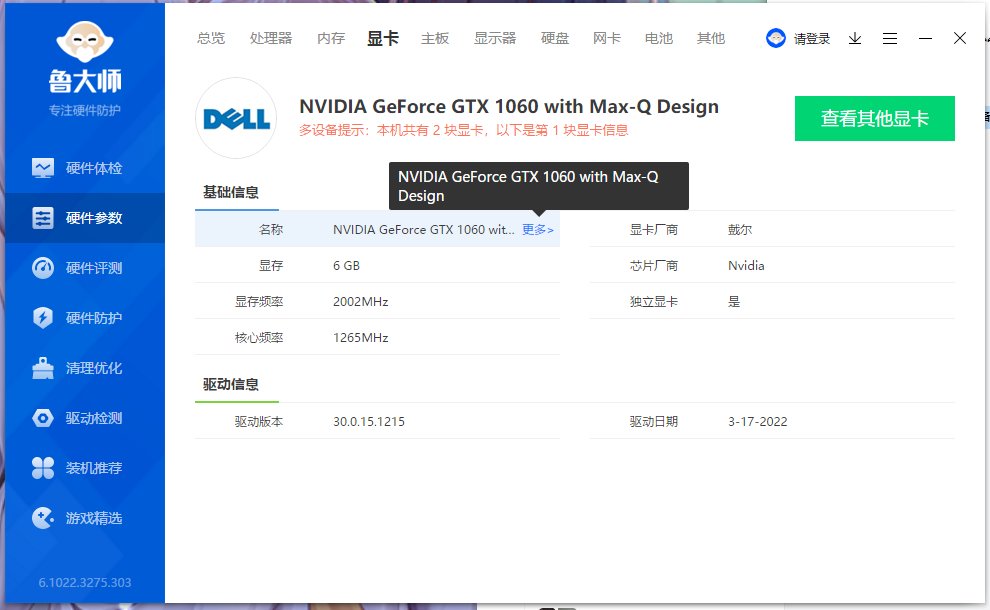Open 清理优化 broom icon
The width and height of the screenshot is (990, 610).
pos(43,368)
